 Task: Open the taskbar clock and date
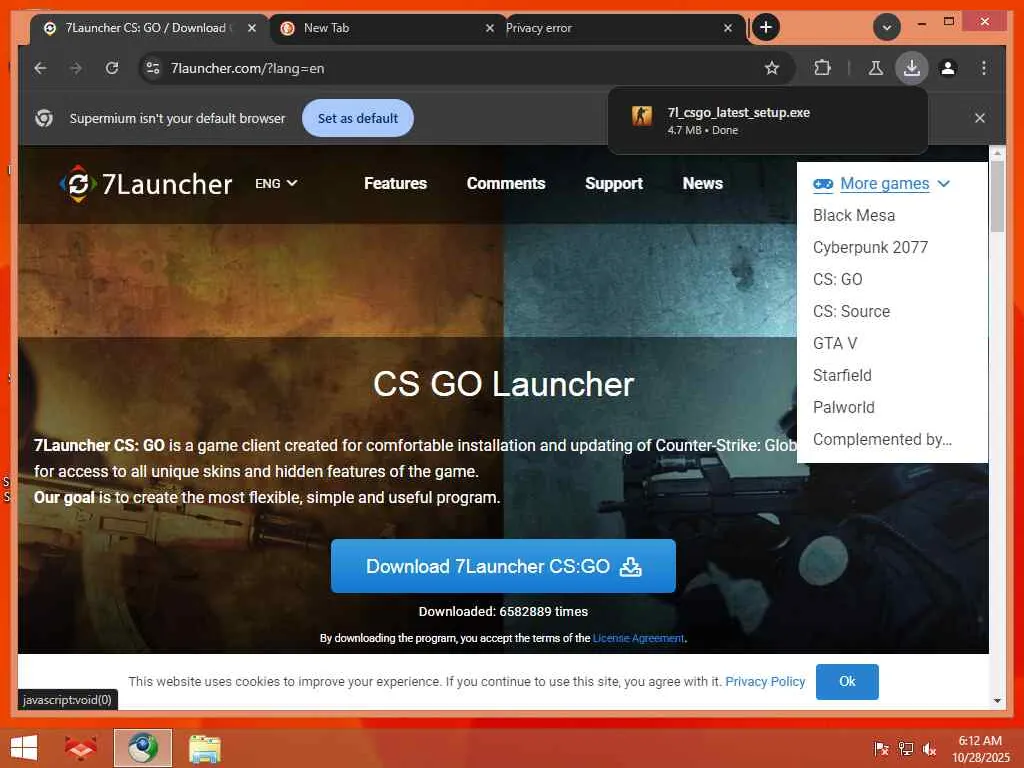click(x=980, y=749)
